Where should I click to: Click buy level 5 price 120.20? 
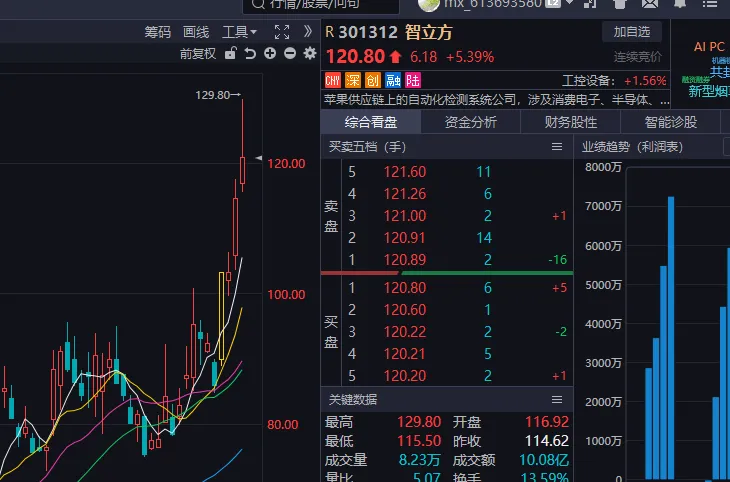tap(405, 376)
